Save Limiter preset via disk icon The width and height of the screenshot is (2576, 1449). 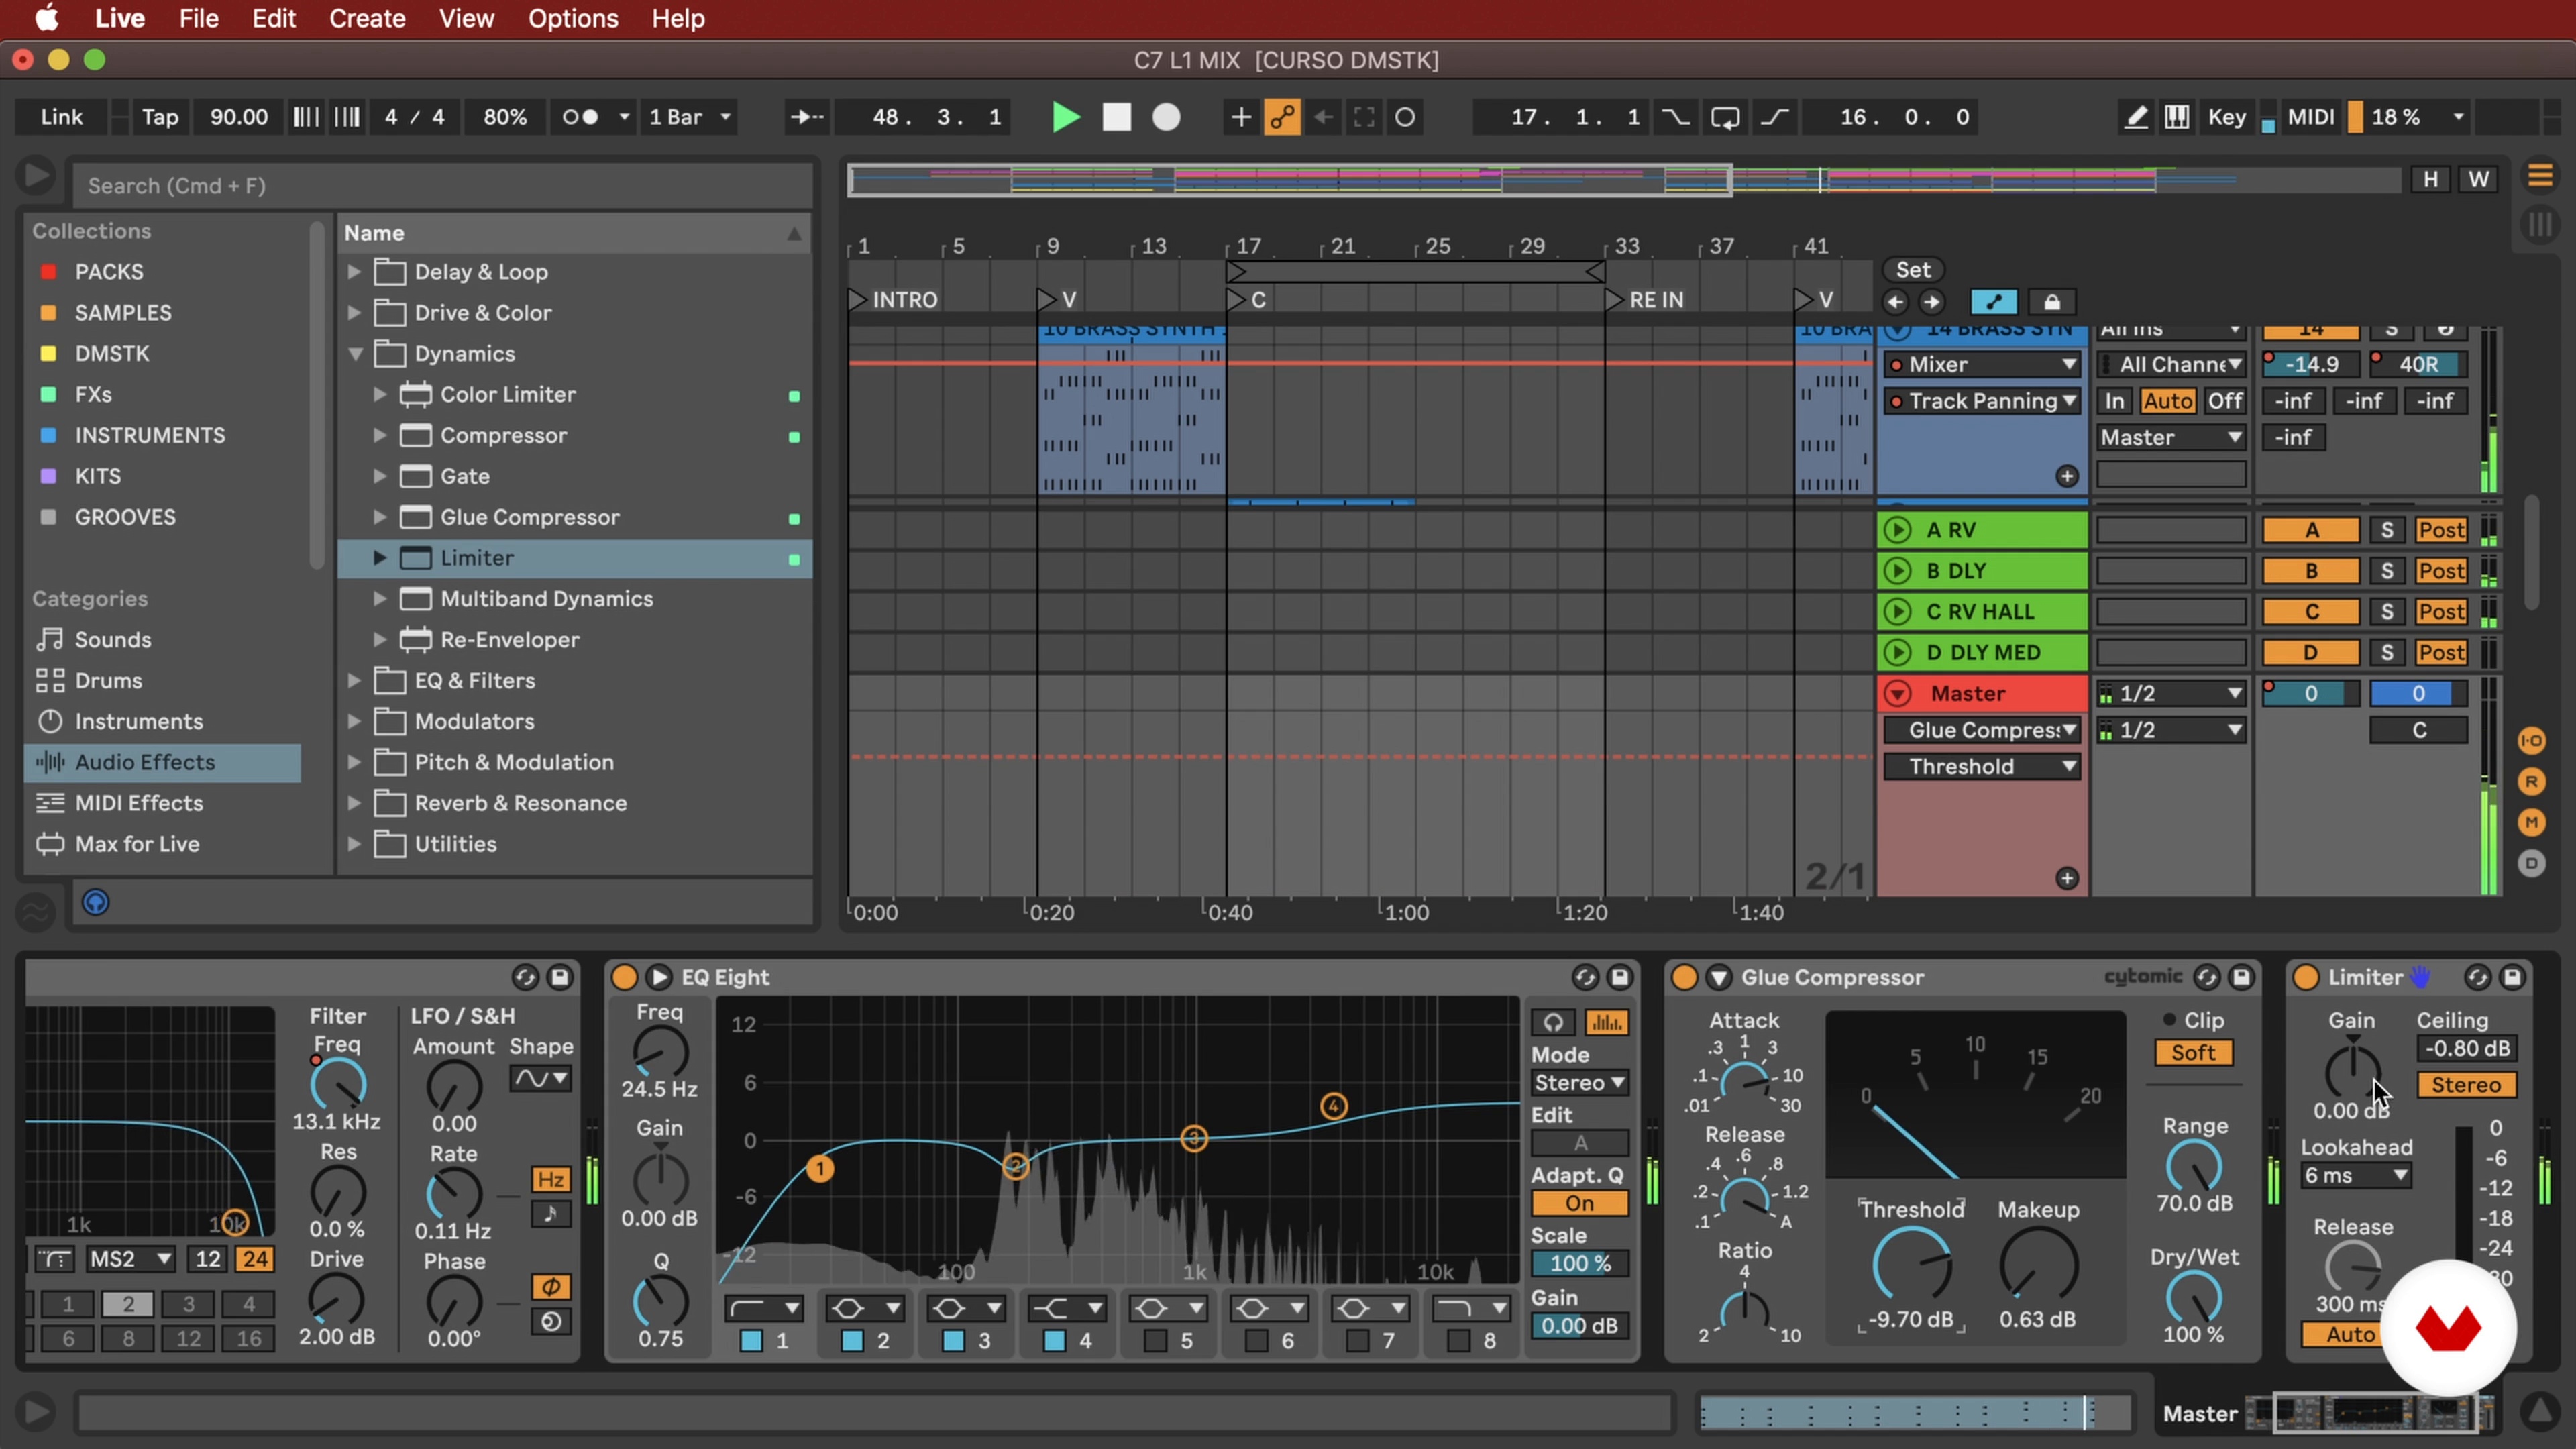(2511, 978)
